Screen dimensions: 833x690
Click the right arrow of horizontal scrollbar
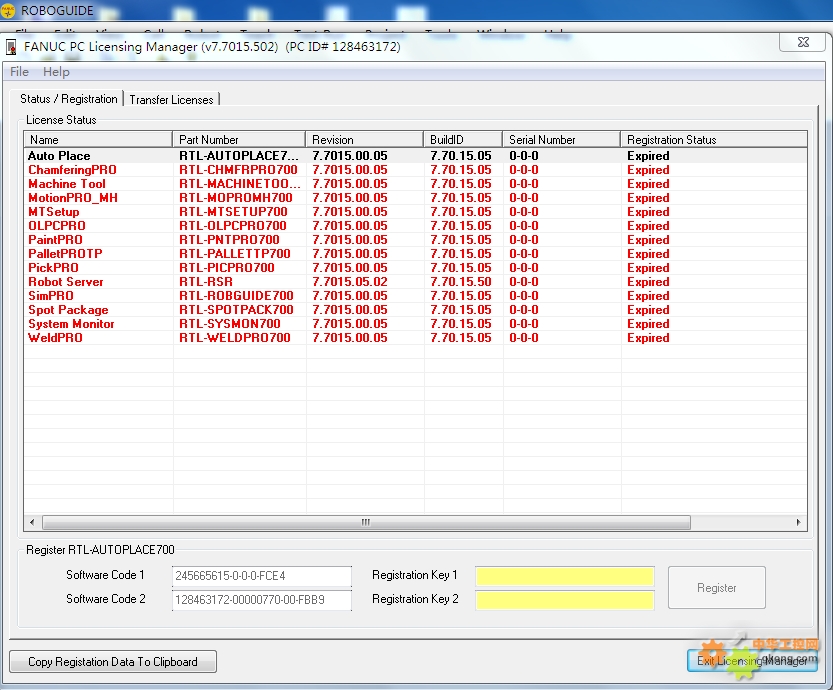tap(798, 523)
